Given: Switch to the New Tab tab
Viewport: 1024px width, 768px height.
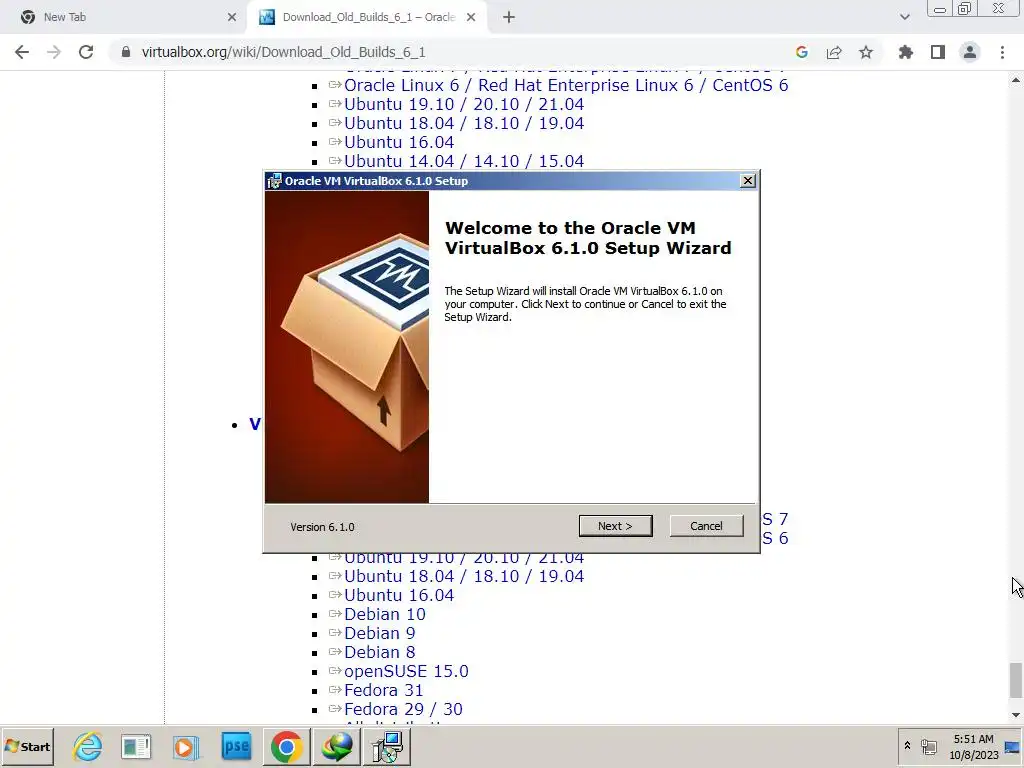Looking at the screenshot, I should coord(124,17).
